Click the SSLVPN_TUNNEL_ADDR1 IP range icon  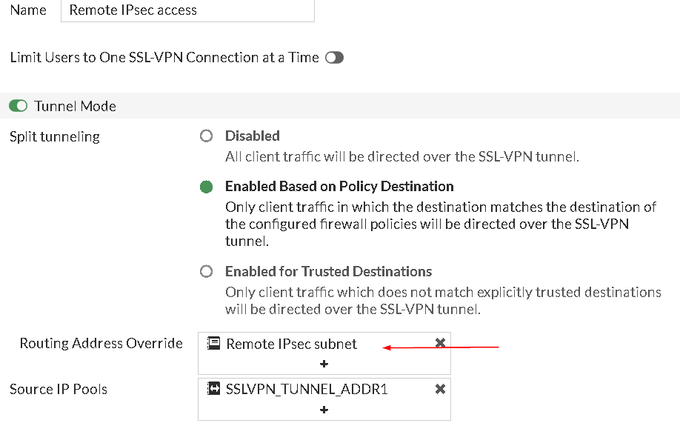pos(213,389)
